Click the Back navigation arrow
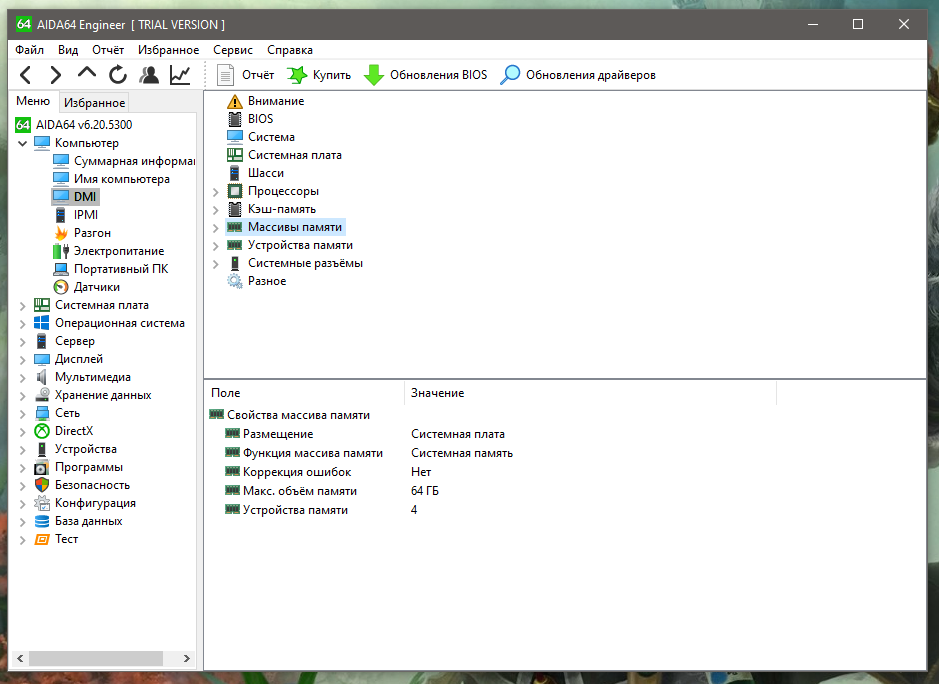Image resolution: width=939 pixels, height=684 pixels. [25, 75]
